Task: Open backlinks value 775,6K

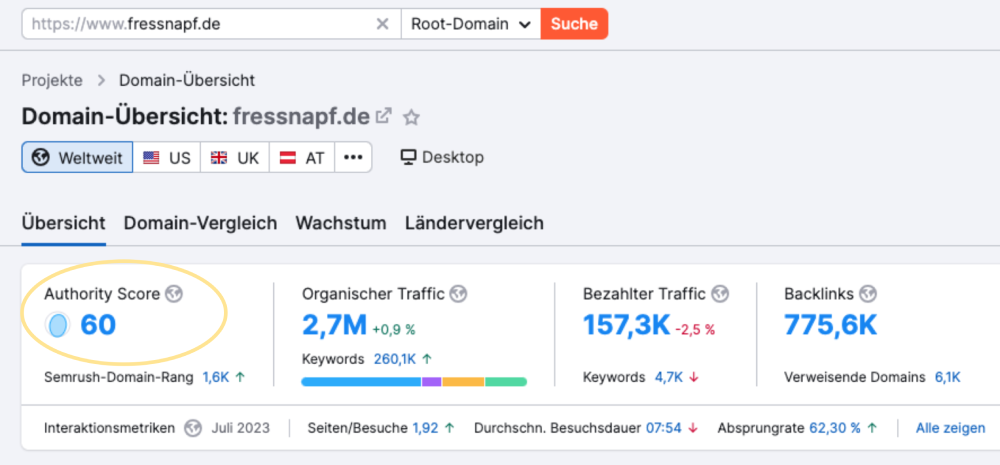Action: (830, 325)
